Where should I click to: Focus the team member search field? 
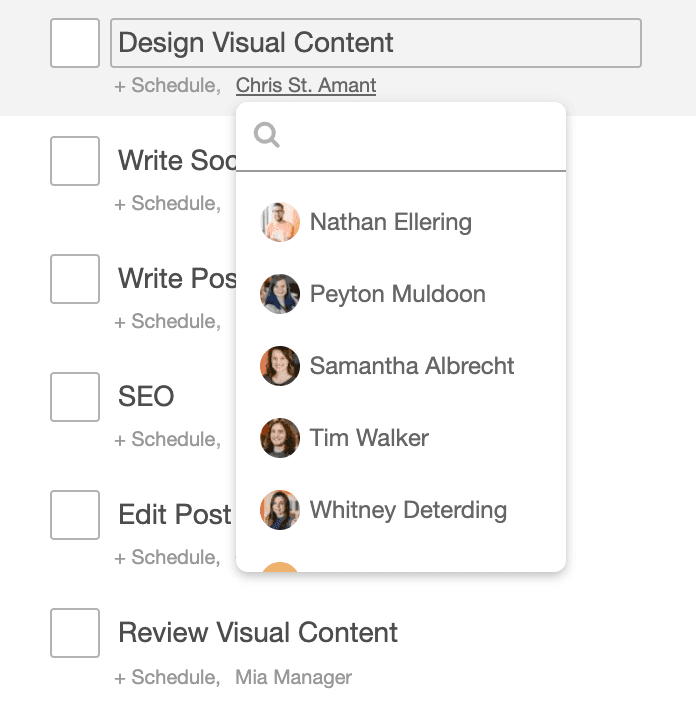click(420, 136)
